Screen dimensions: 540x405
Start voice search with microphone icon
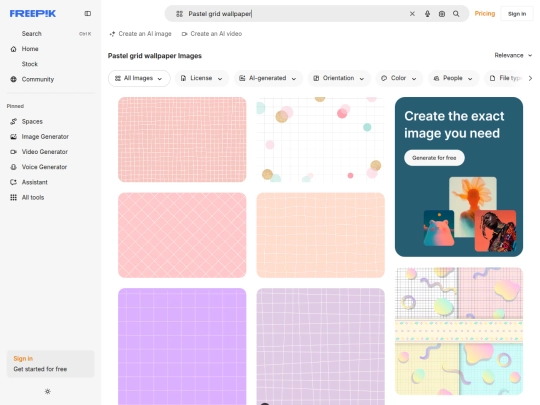(427, 14)
